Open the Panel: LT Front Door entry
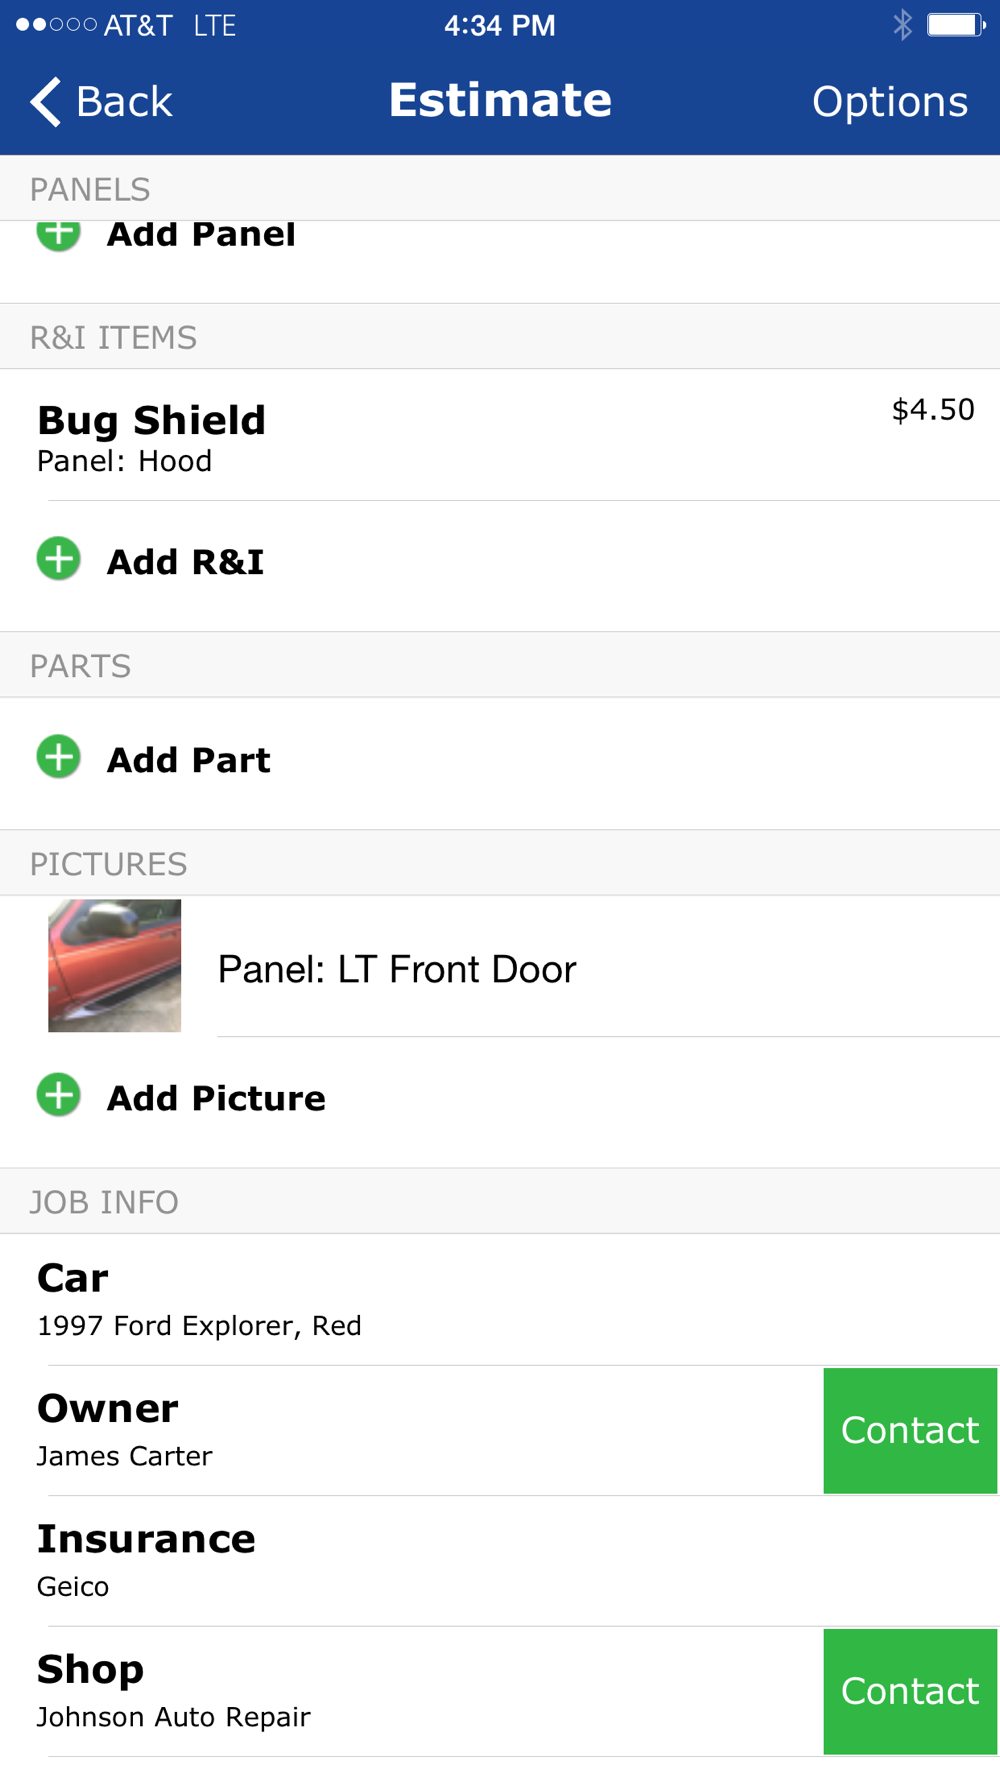This screenshot has height=1778, width=1000. [x=397, y=969]
